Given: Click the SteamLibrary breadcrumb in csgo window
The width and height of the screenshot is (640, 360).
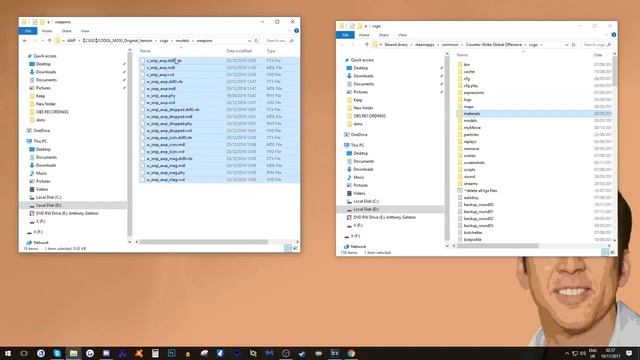Looking at the screenshot, I should tap(396, 45).
